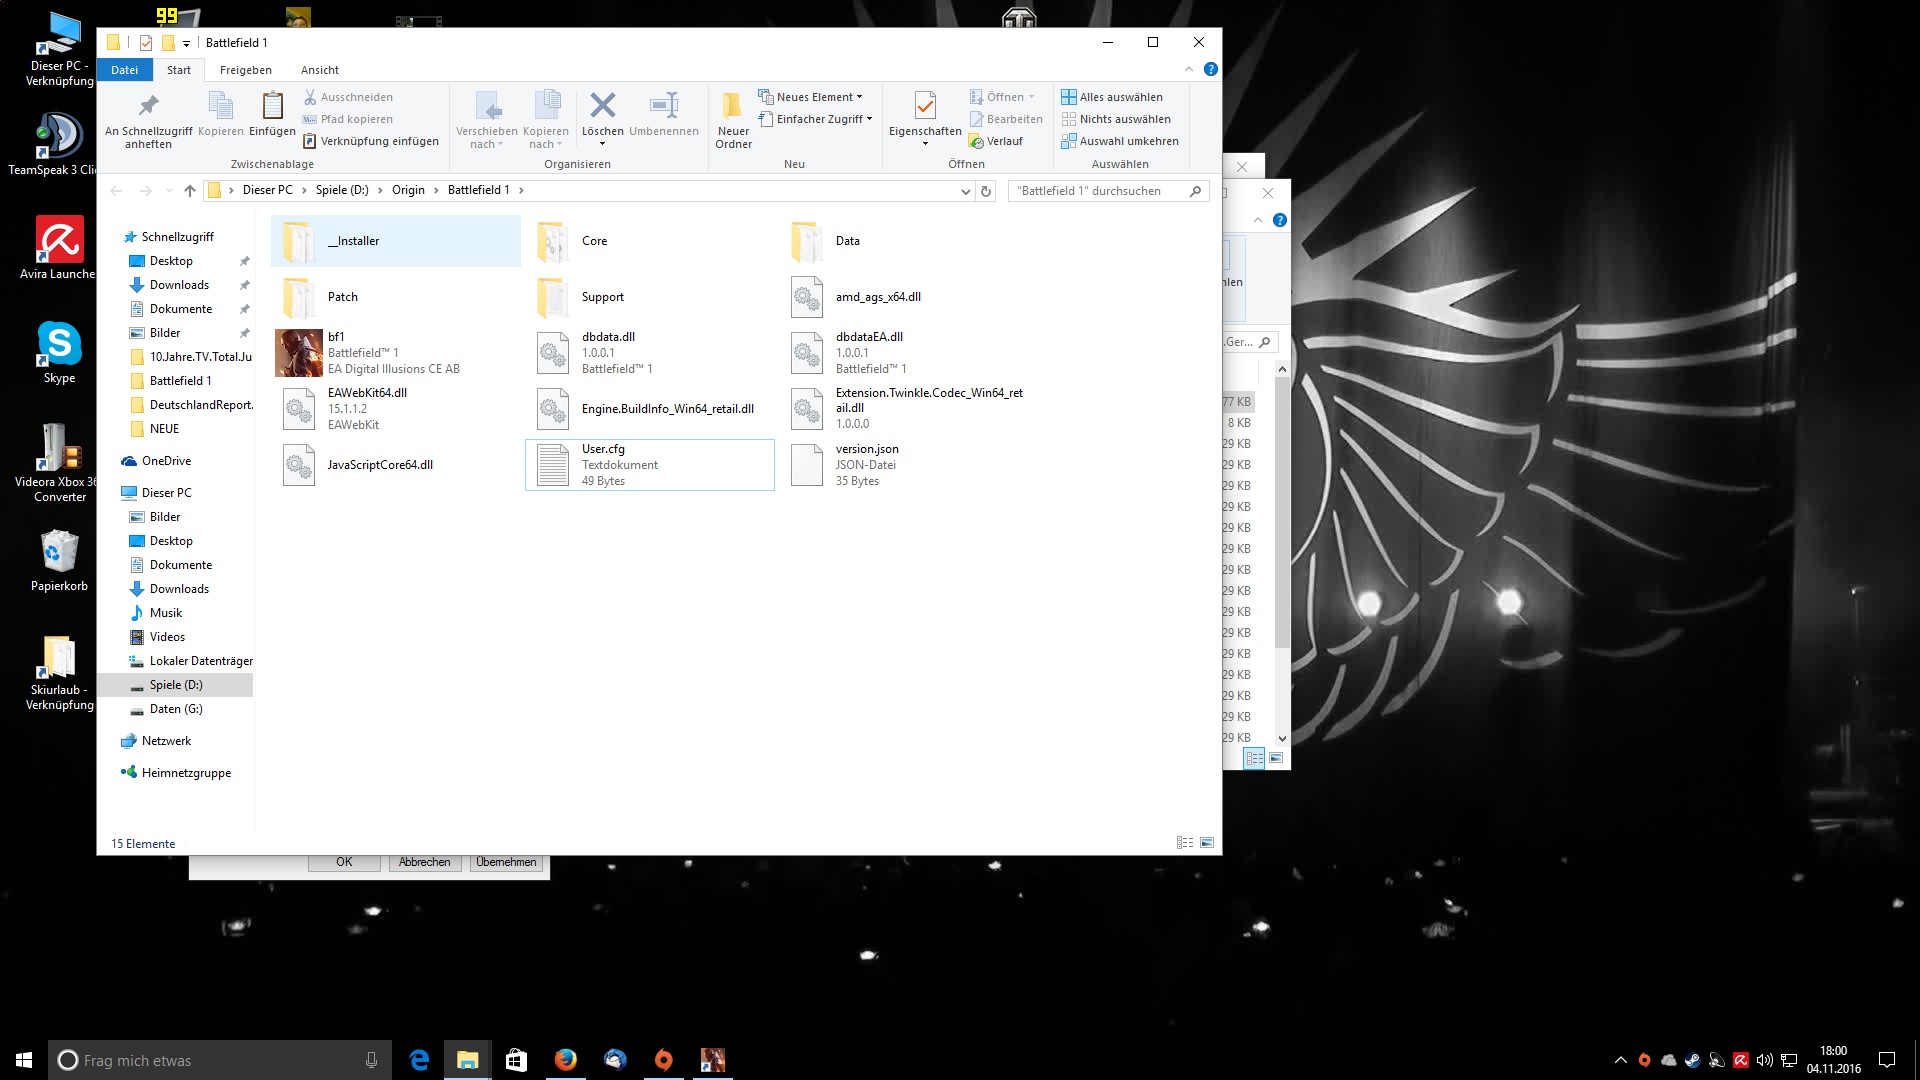Switch to large icons view toggle
The height and width of the screenshot is (1080, 1920).
(x=1207, y=843)
